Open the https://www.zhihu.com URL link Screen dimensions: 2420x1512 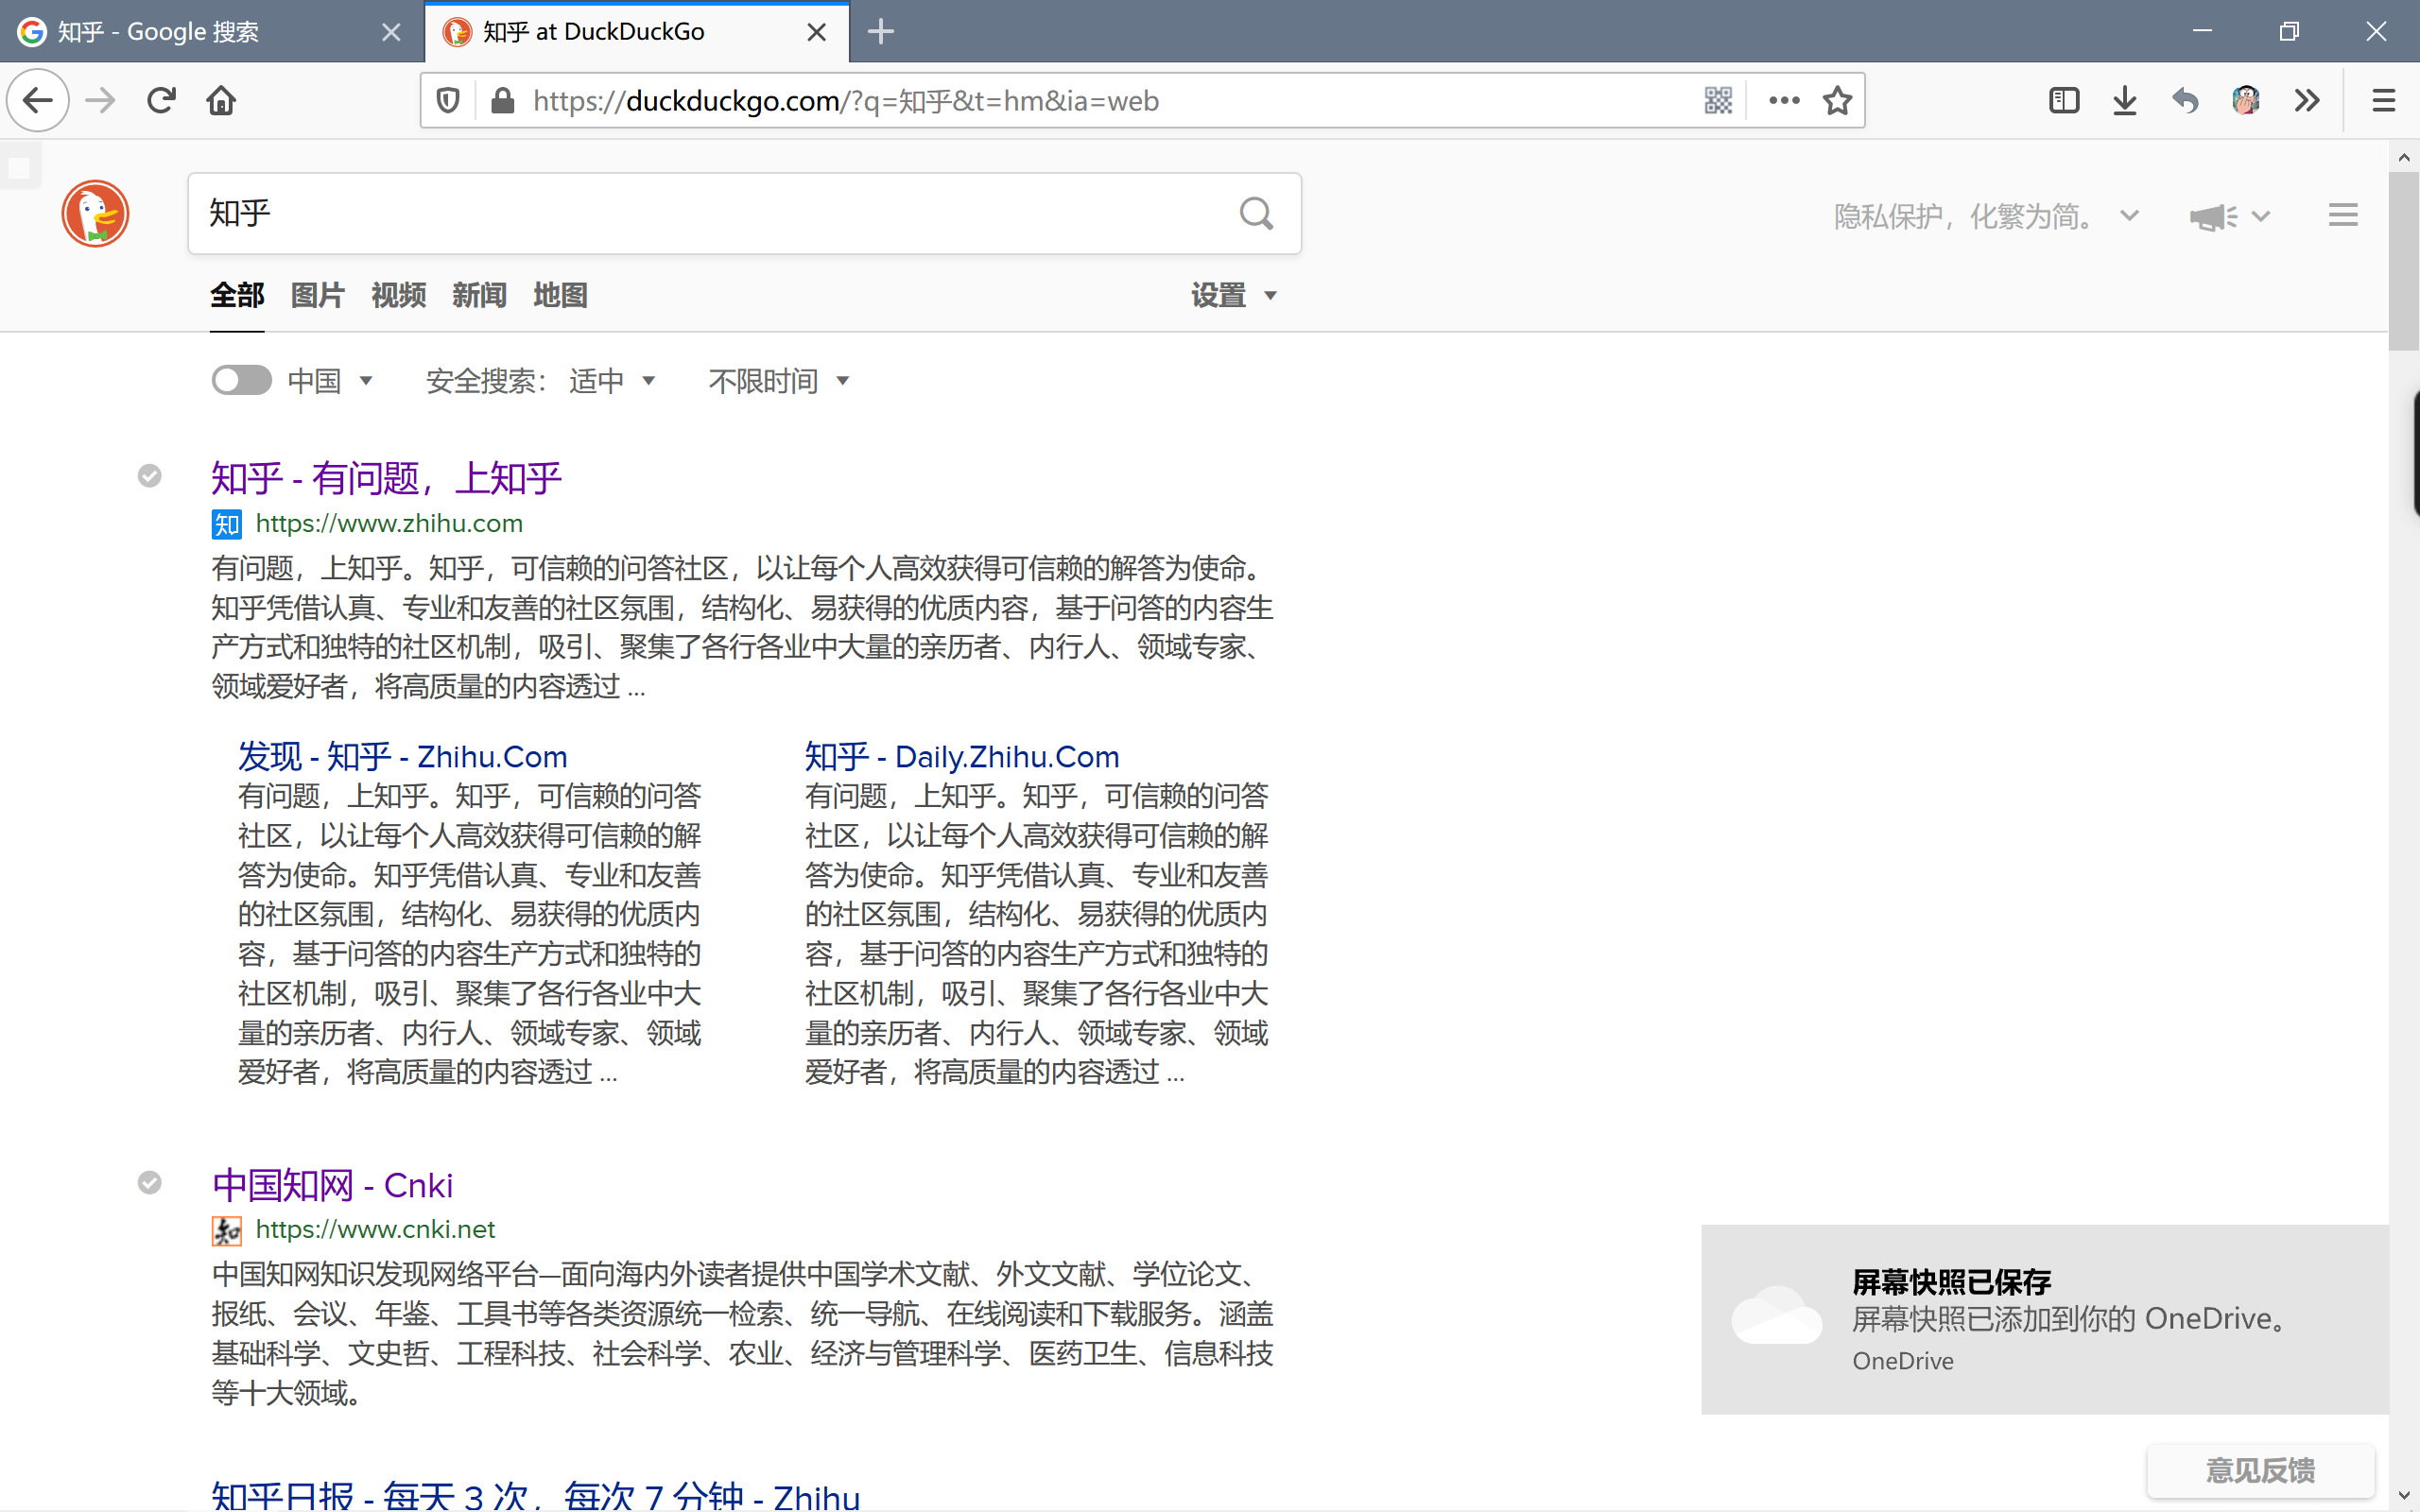389,524
